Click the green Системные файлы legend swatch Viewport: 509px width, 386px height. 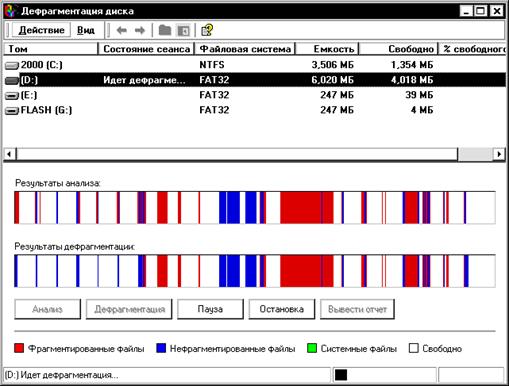point(312,348)
